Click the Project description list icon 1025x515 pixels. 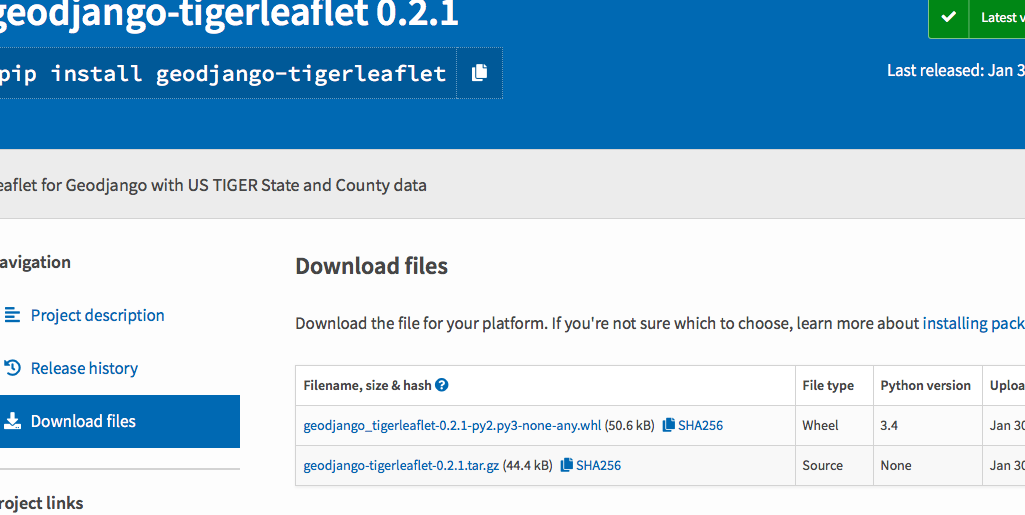coord(12,315)
